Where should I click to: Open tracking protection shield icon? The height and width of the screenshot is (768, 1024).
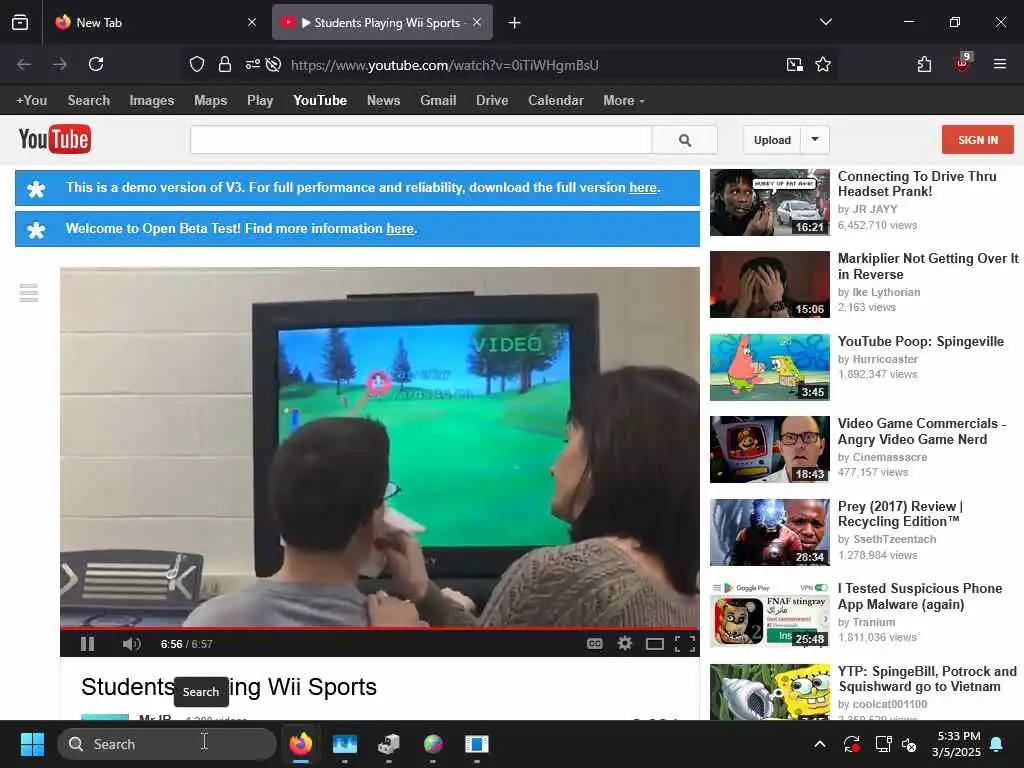(x=197, y=65)
